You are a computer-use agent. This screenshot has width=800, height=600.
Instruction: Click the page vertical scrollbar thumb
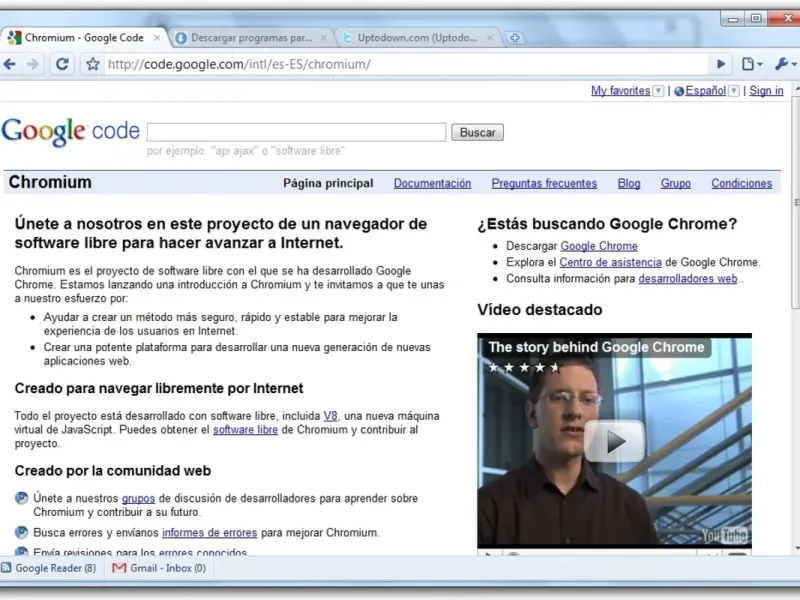tap(796, 202)
